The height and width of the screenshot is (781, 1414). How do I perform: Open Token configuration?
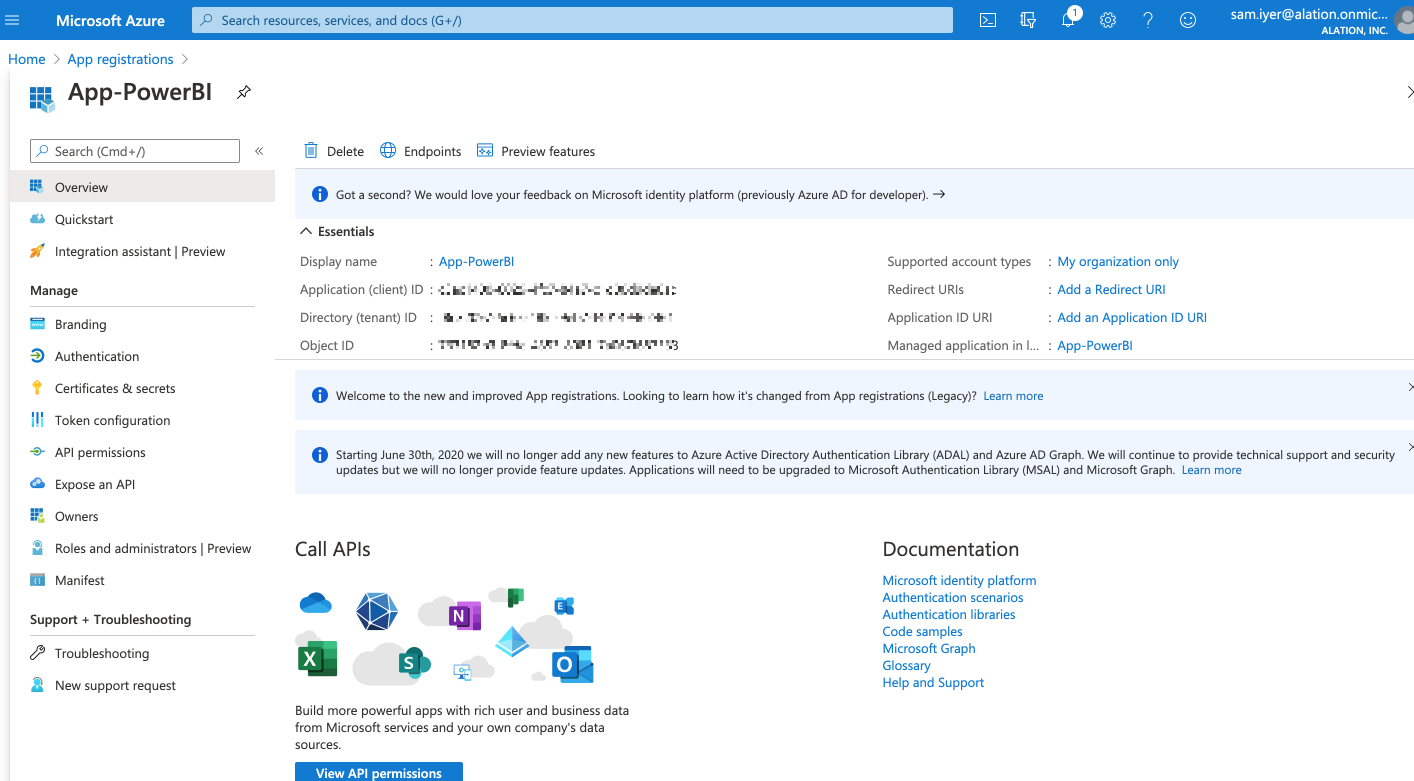[x=142, y=420]
